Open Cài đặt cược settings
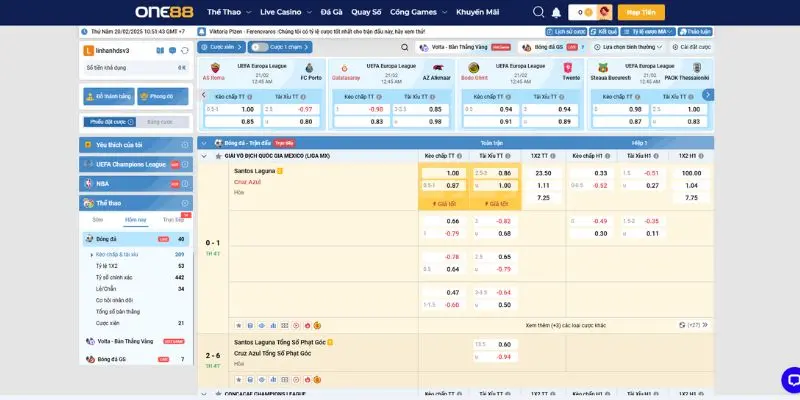Viewport: 800px width, 400px height. 691,47
